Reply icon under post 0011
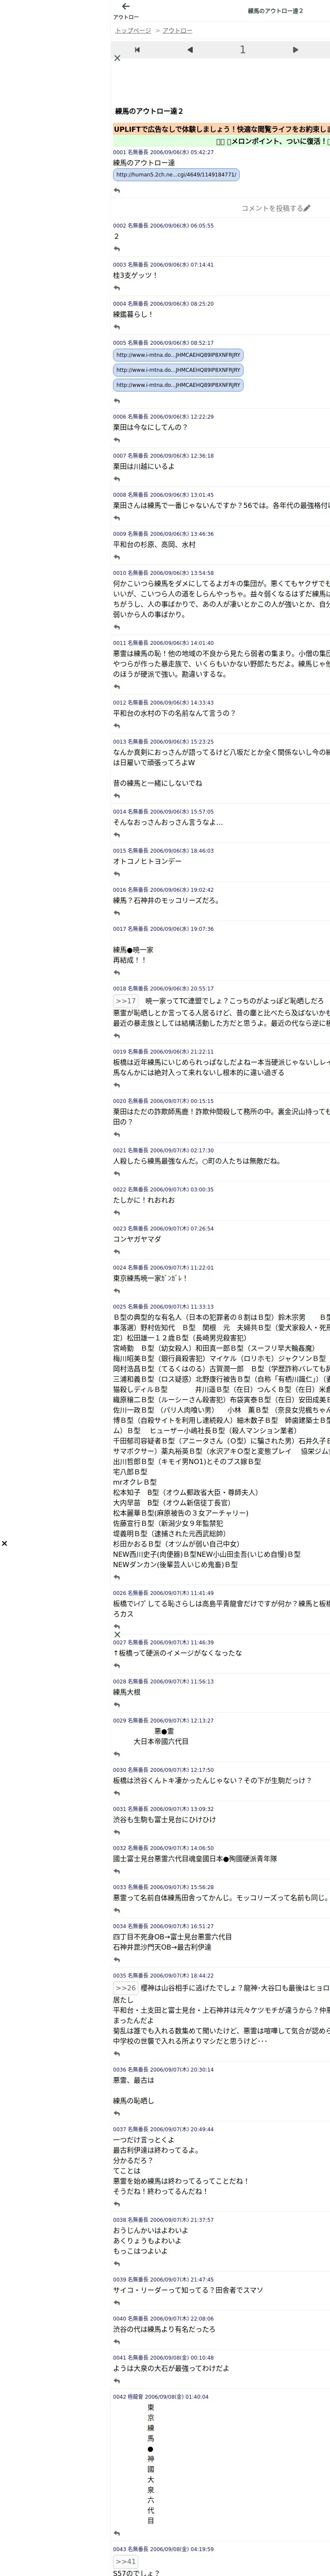Viewport: 330px width, 2576px height. [x=117, y=687]
